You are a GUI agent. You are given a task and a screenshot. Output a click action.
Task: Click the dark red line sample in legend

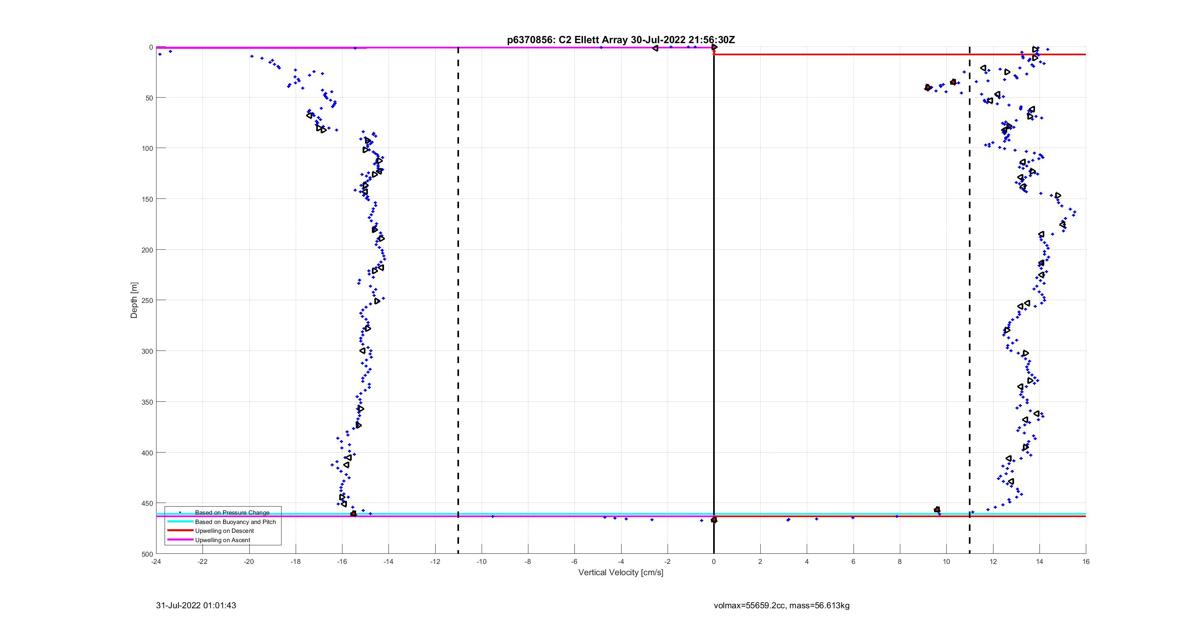coord(179,530)
